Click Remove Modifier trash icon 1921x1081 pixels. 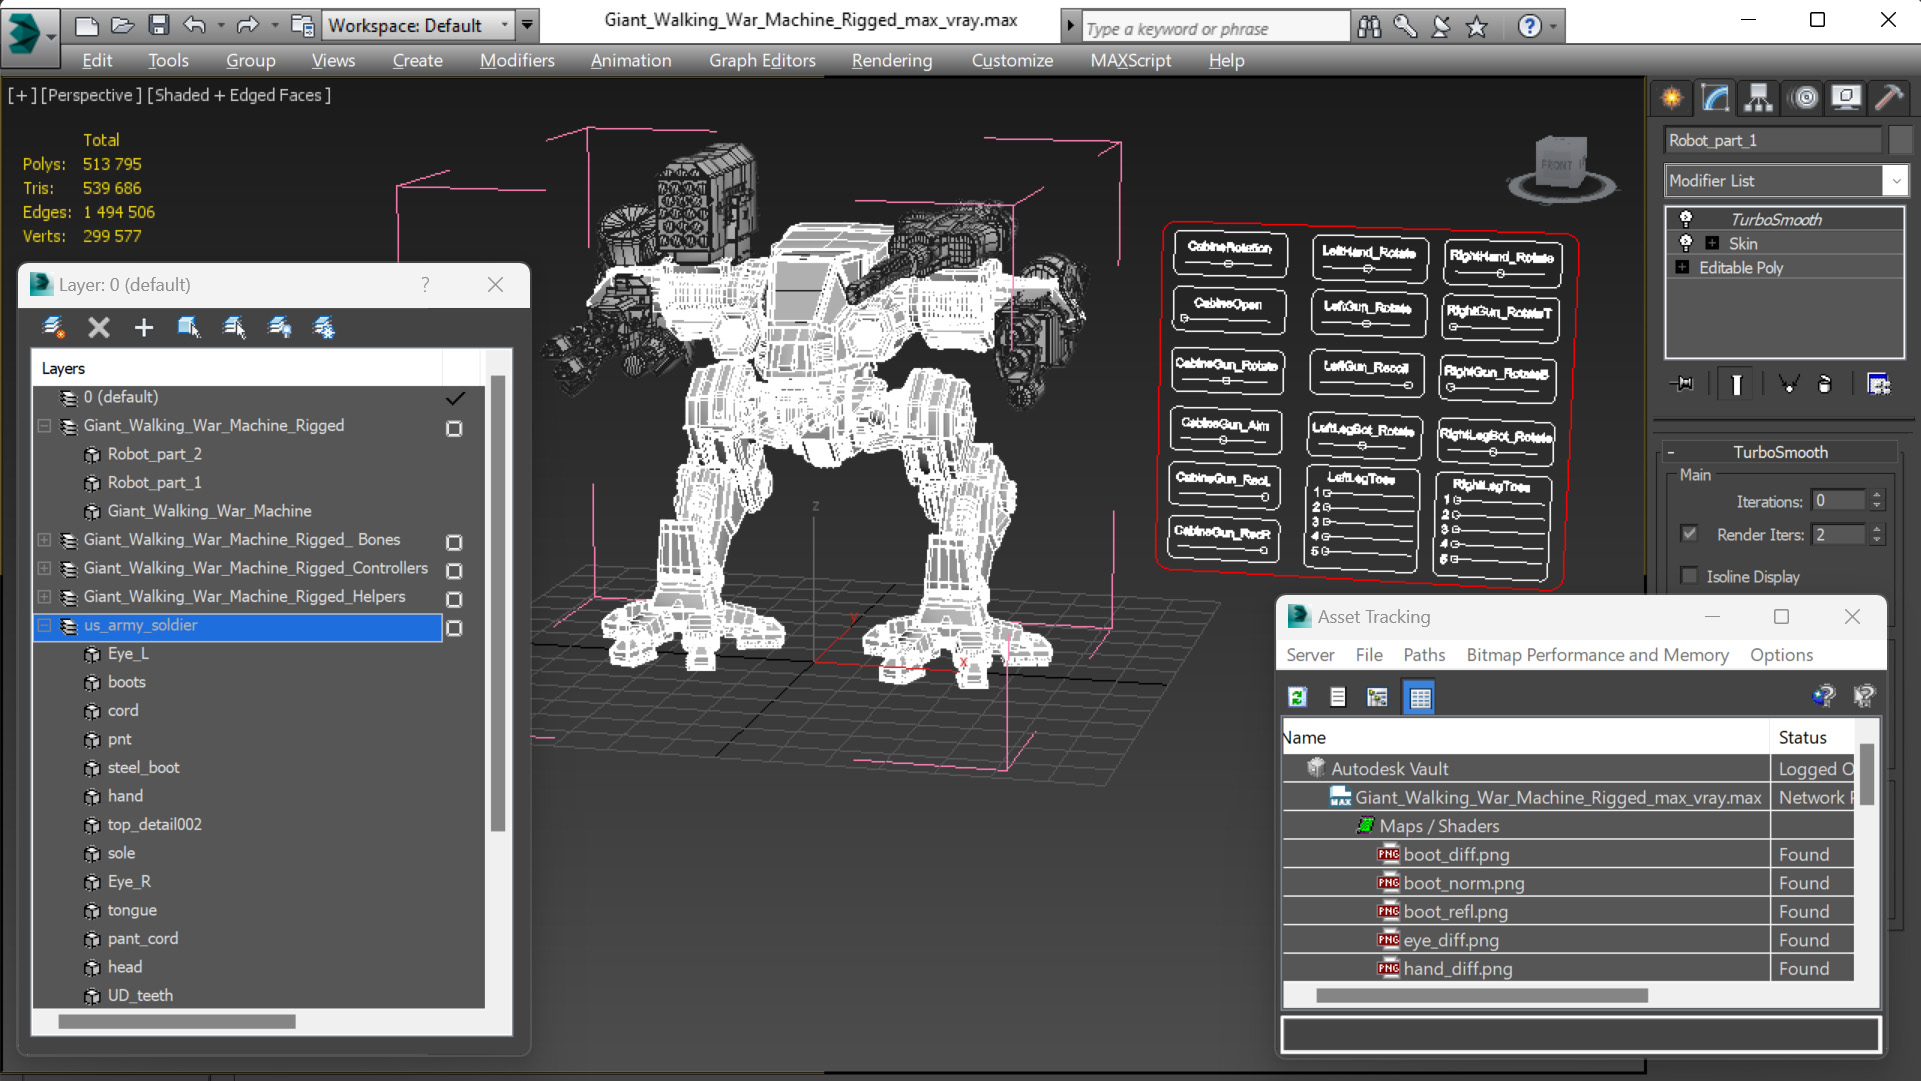coord(1824,384)
